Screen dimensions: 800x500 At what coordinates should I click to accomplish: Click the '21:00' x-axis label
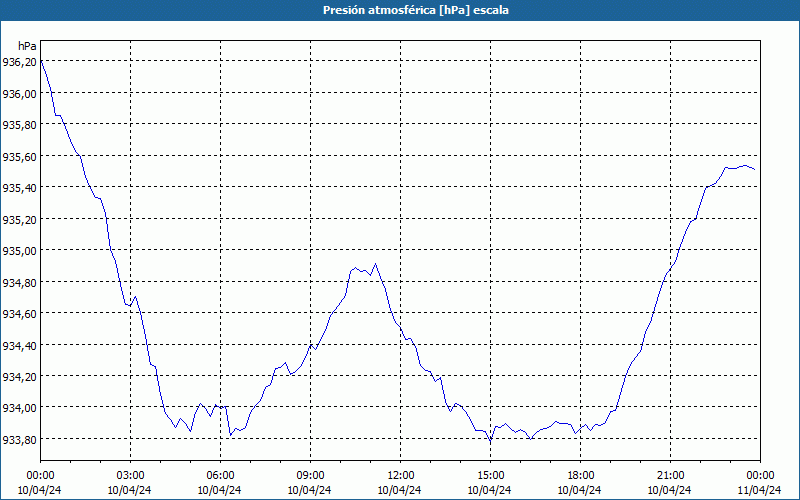pos(670,476)
